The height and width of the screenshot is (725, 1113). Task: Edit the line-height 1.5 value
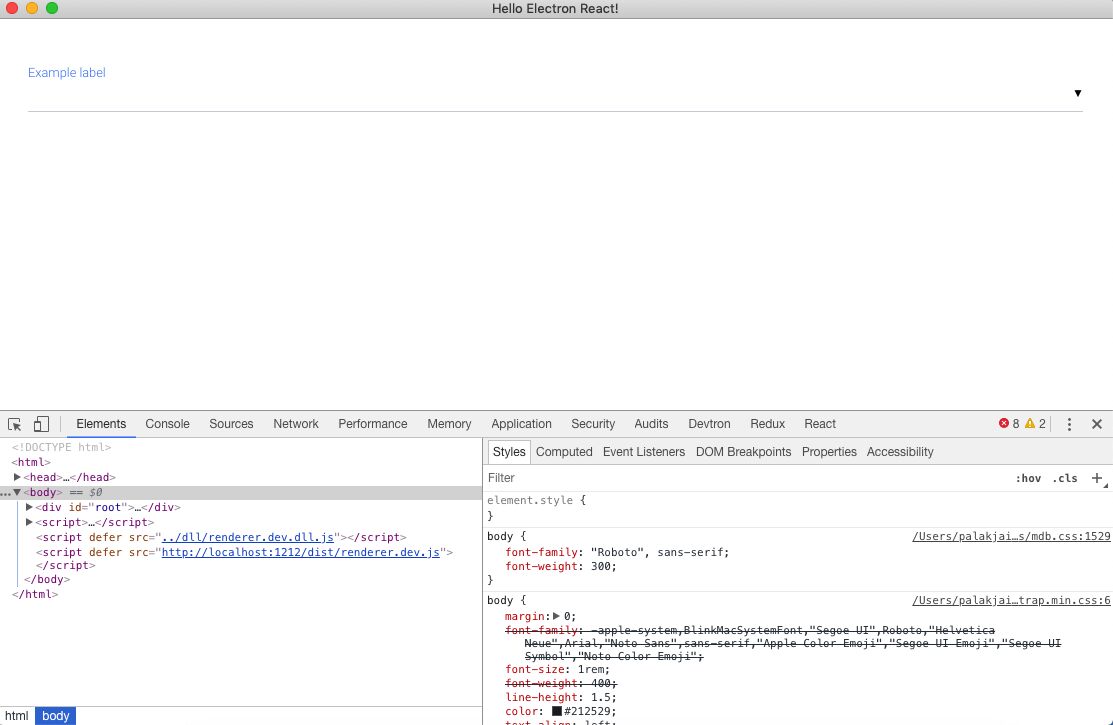click(x=600, y=697)
